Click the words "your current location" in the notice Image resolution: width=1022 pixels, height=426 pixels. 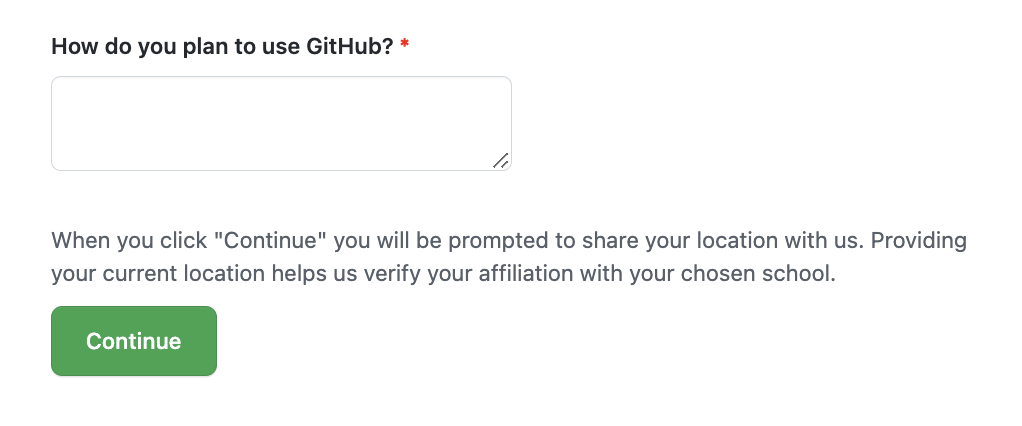click(x=158, y=274)
